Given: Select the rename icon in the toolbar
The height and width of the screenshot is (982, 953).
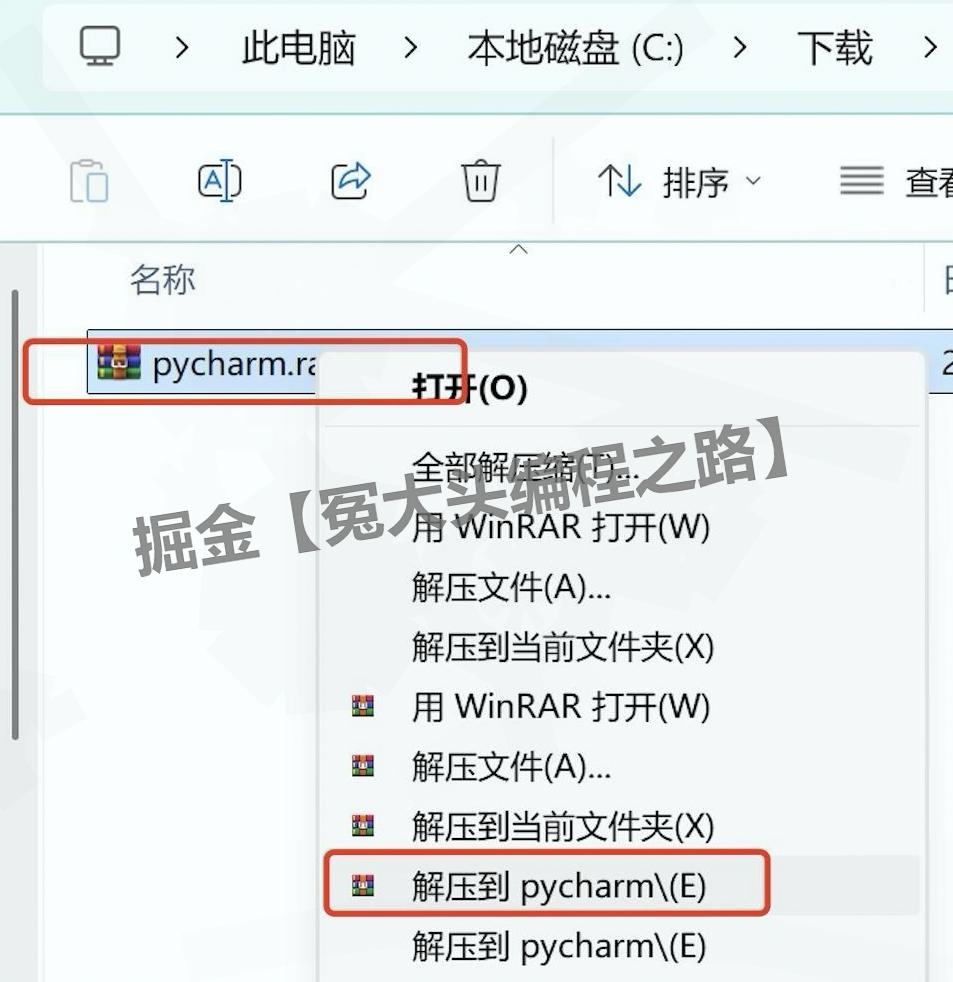Looking at the screenshot, I should [x=219, y=181].
